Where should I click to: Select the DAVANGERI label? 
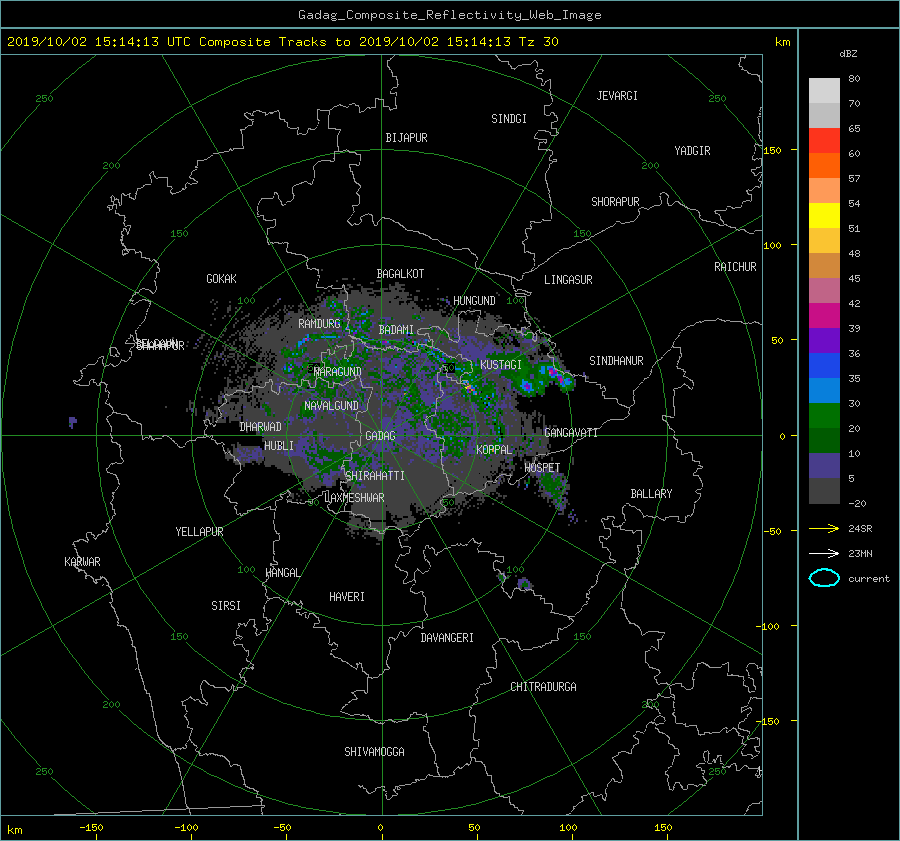[x=447, y=638]
